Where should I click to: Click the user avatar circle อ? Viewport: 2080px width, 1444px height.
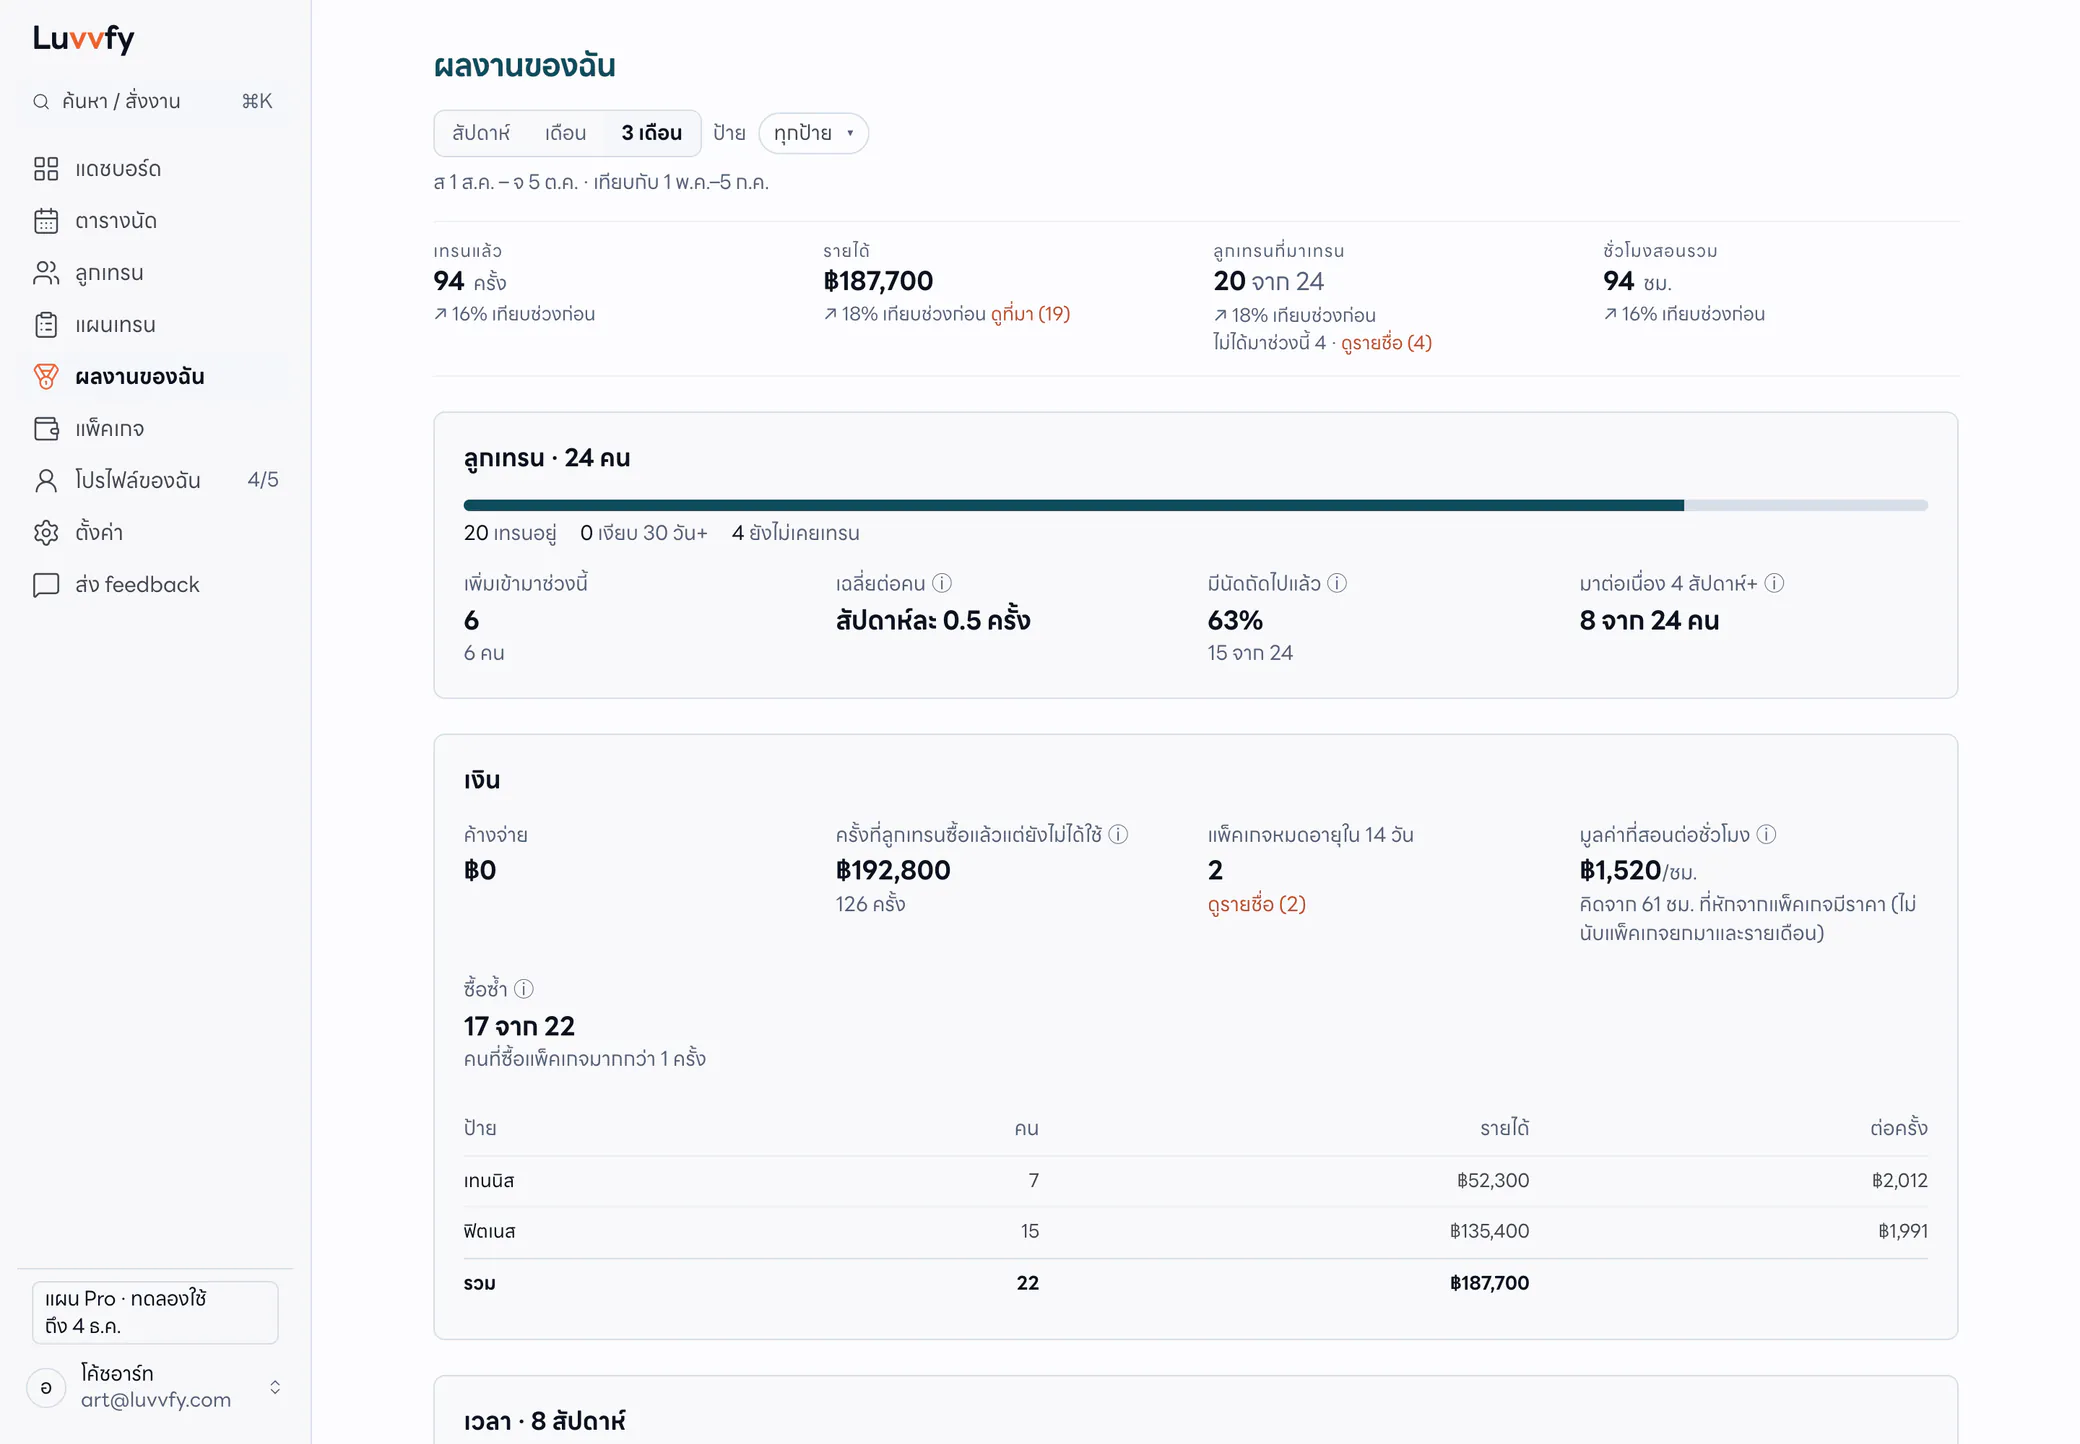pyautogui.click(x=46, y=1387)
